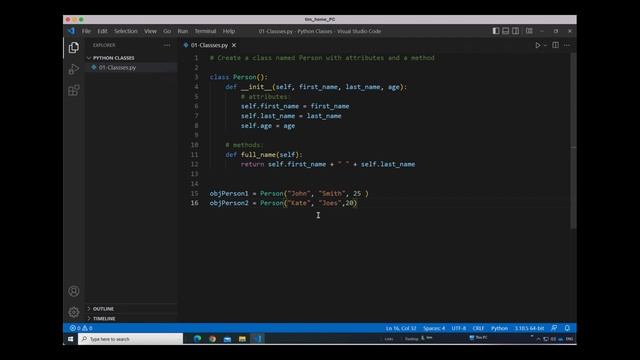Split the editor right
The width and height of the screenshot is (640, 360).
(556, 45)
